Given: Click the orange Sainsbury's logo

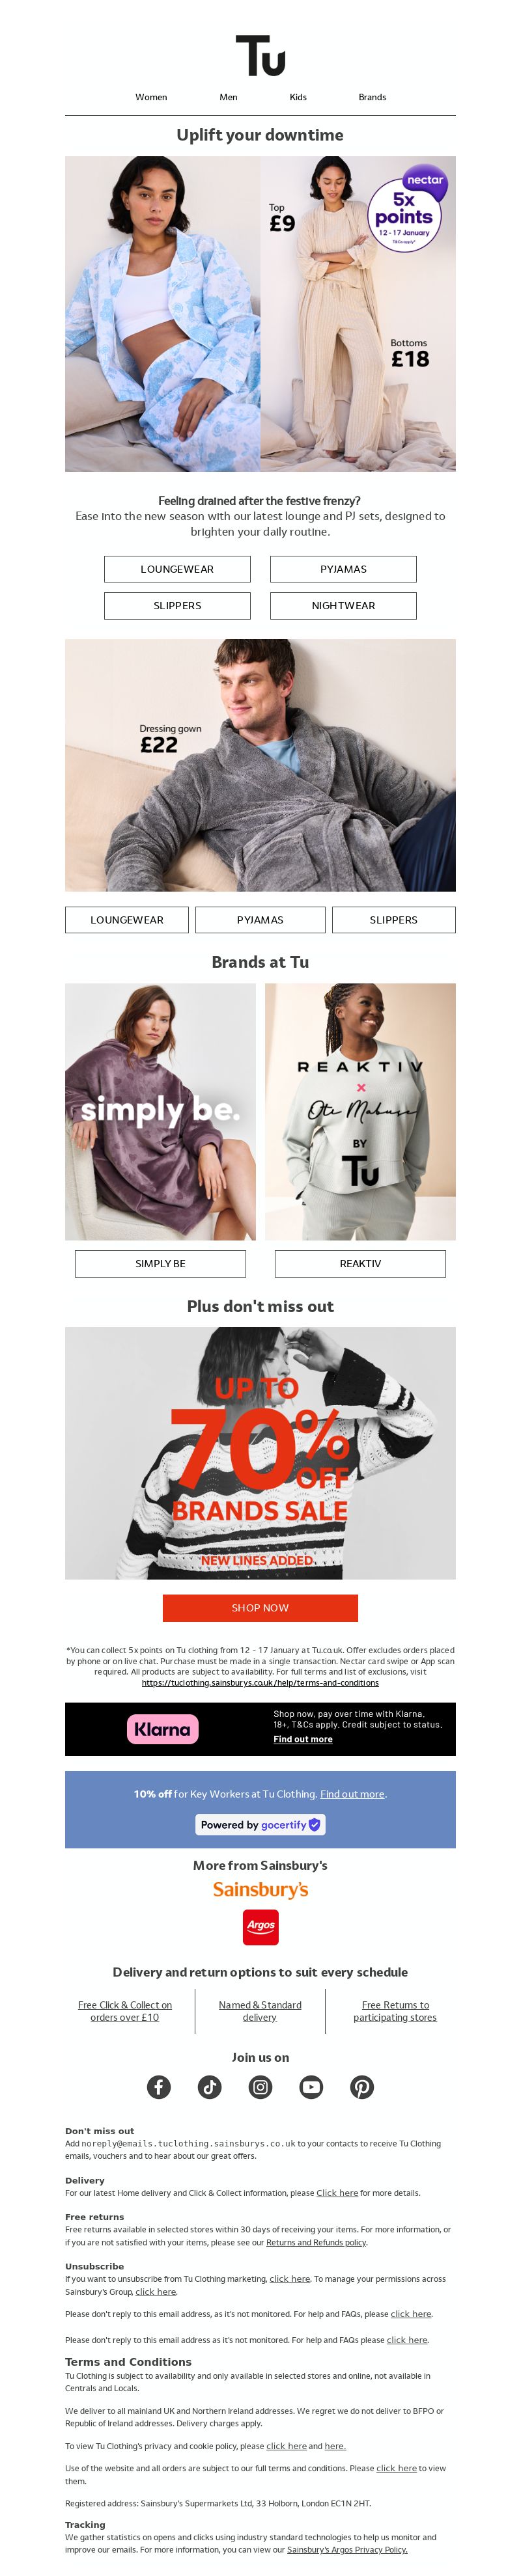Looking at the screenshot, I should click(260, 1889).
